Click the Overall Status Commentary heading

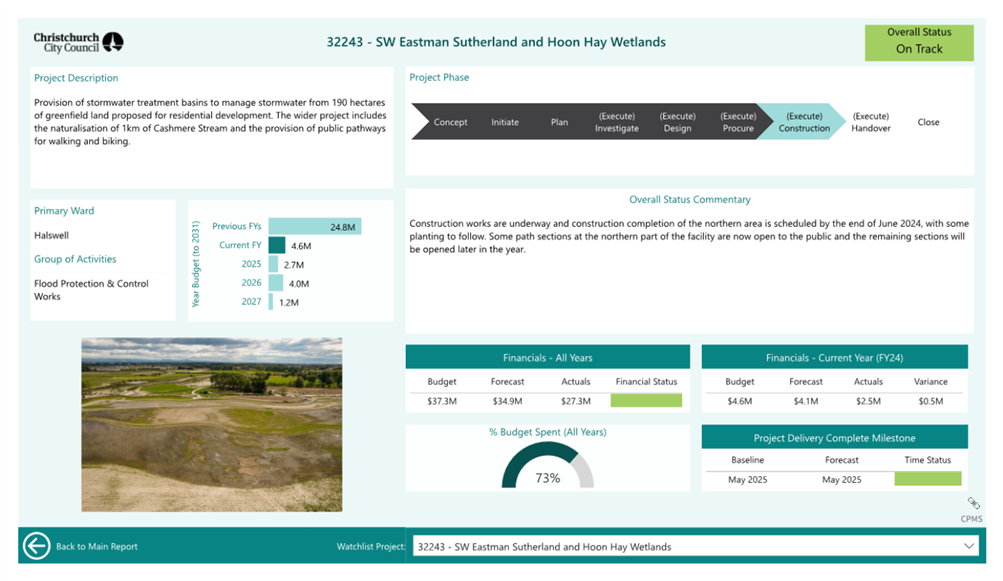pos(690,200)
